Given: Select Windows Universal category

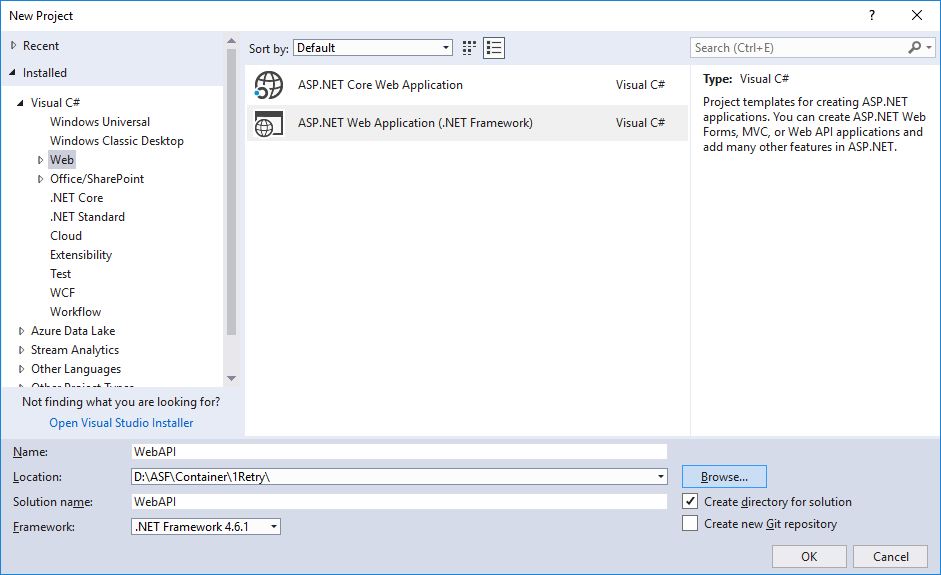Looking at the screenshot, I should pos(100,122).
